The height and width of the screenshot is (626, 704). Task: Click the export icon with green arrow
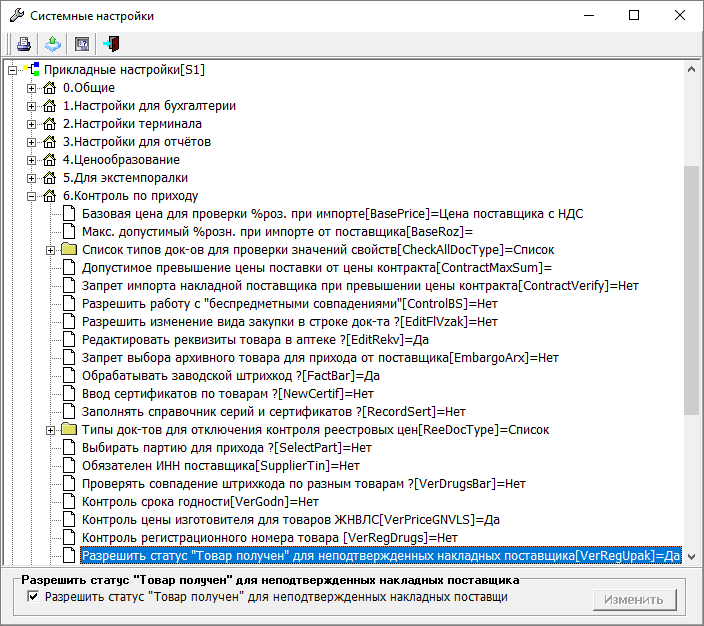click(x=52, y=44)
